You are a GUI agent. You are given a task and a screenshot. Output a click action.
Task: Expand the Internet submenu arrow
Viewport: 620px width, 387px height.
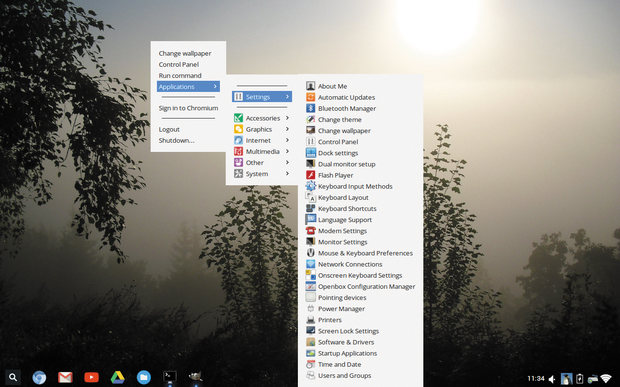click(x=287, y=140)
